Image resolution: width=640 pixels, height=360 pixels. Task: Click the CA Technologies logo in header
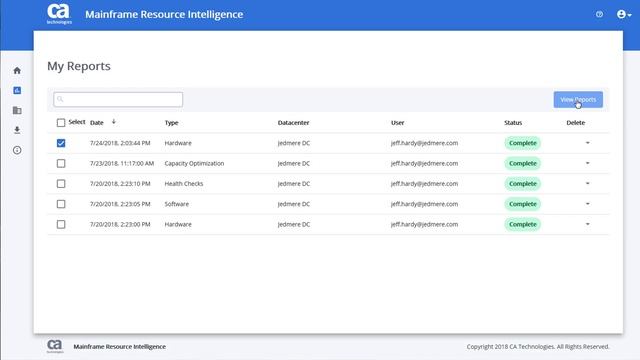(x=59, y=14)
